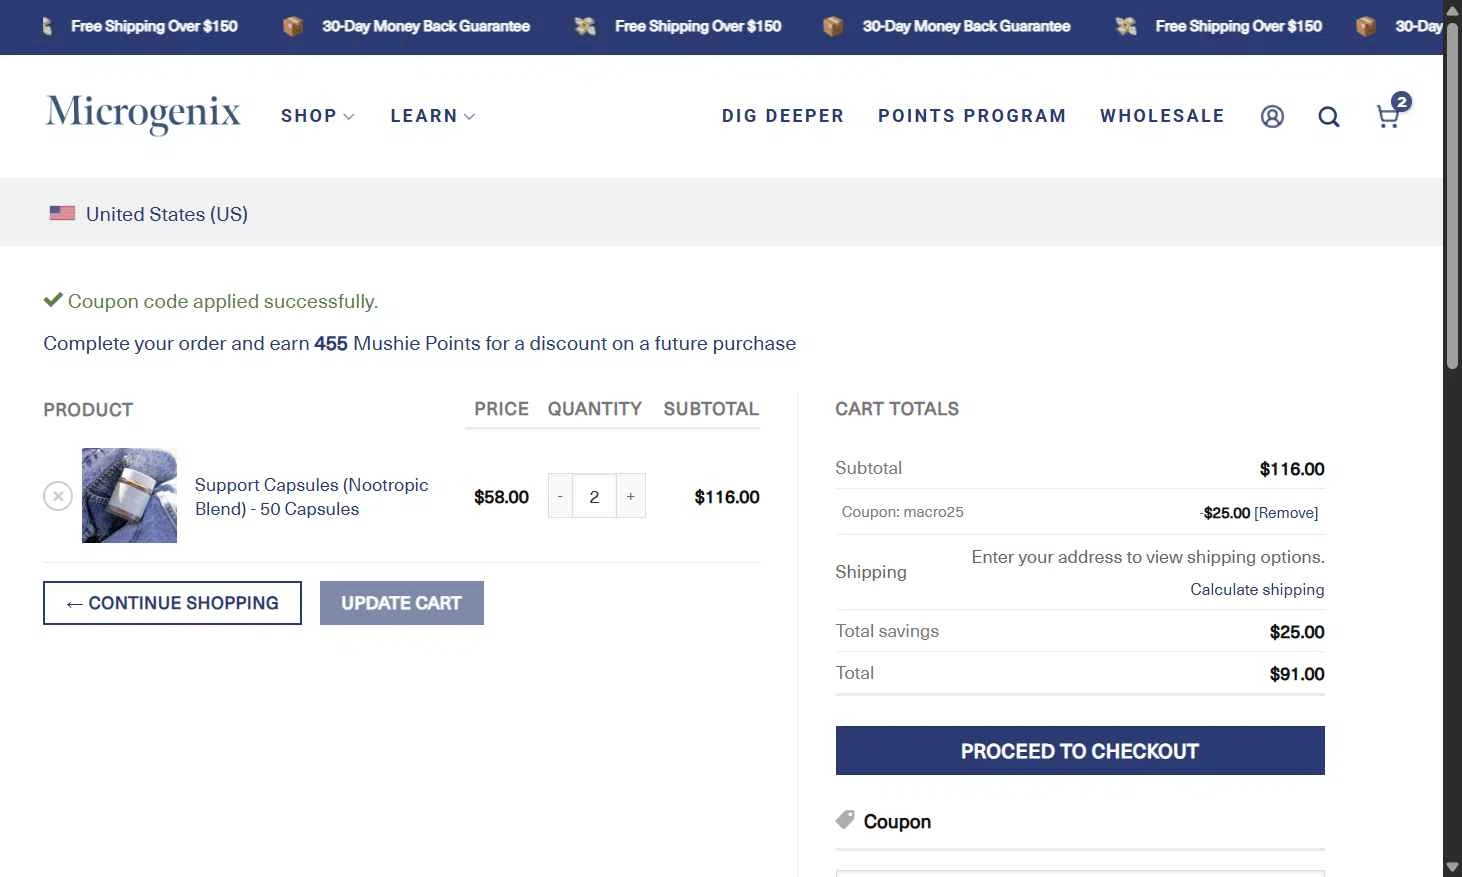The width and height of the screenshot is (1462, 877).
Task: Click the $58.00 price cell
Action: pyautogui.click(x=501, y=497)
